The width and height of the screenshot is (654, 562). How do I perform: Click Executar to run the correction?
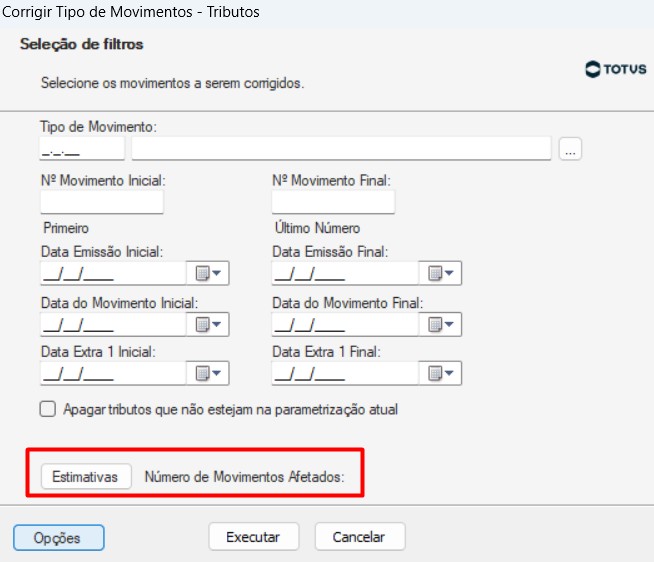(x=254, y=537)
